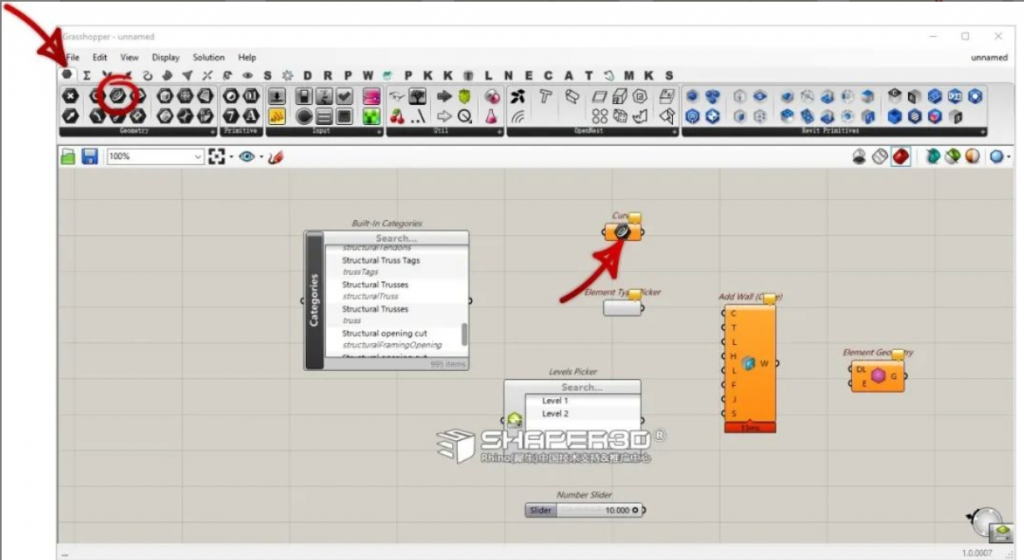This screenshot has height=560, width=1024.
Task: Select 'Level 2' in Levels Picker
Action: tap(555, 414)
